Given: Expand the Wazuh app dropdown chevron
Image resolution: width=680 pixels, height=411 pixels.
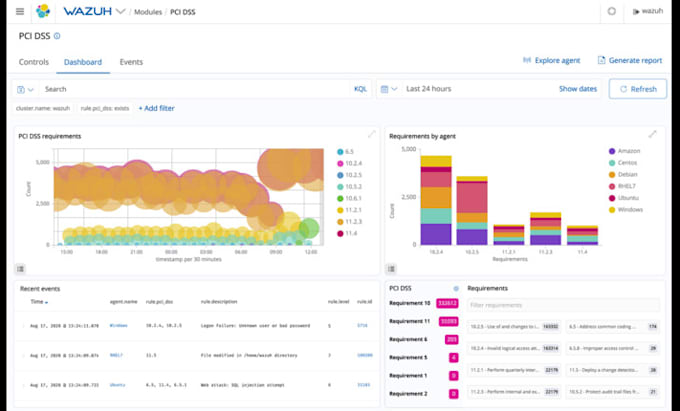Looking at the screenshot, I should pos(121,11).
